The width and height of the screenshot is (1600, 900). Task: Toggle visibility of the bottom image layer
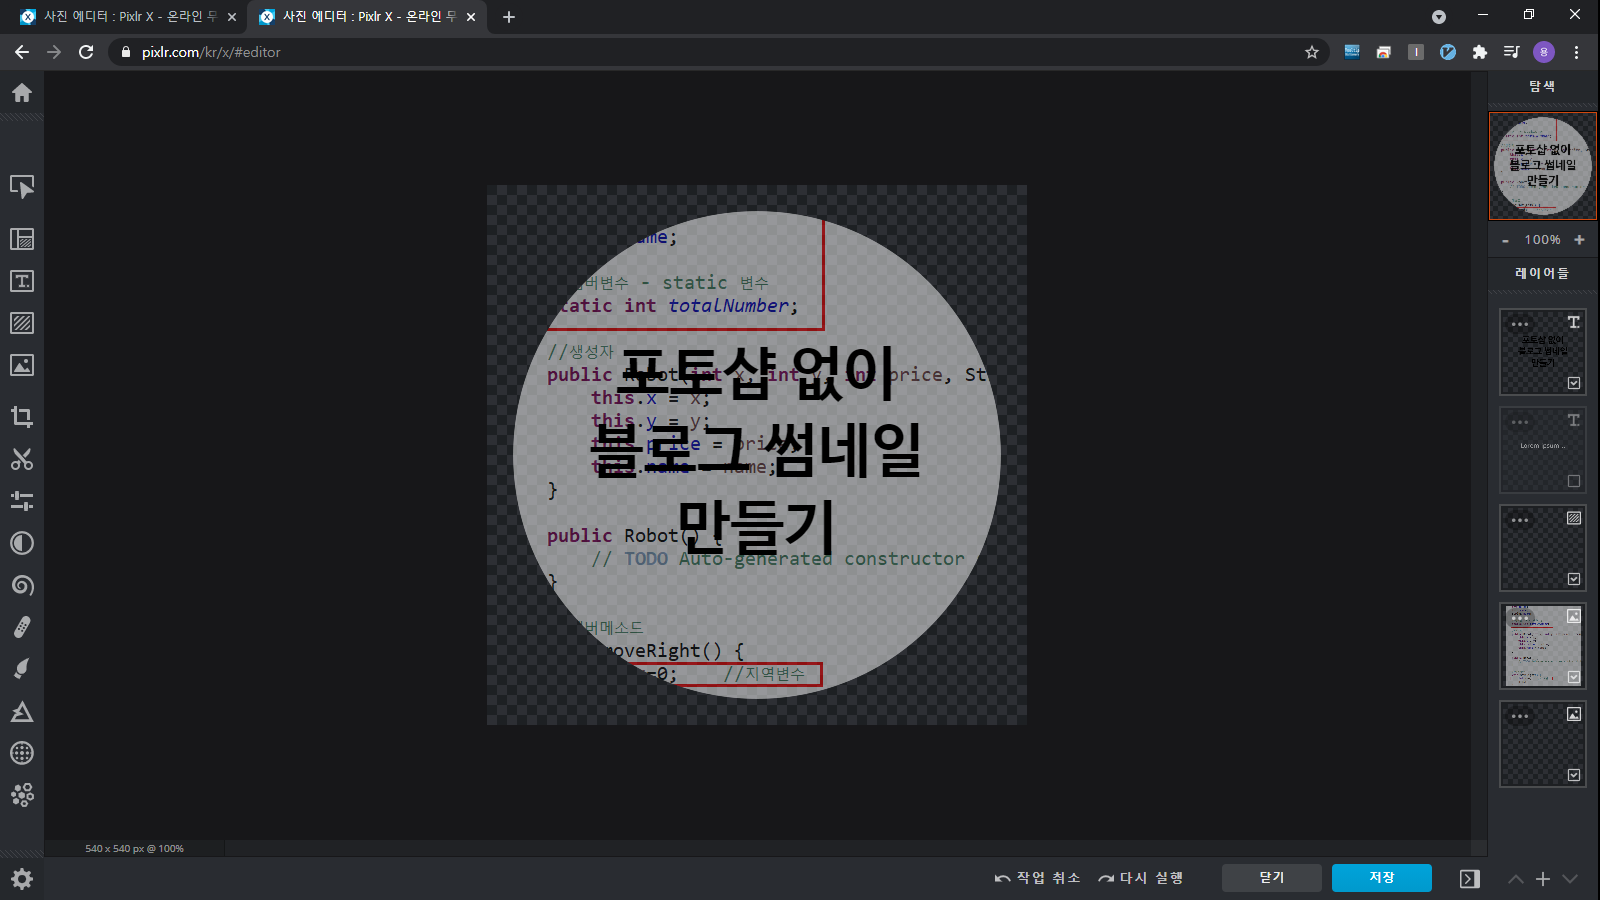(1574, 775)
